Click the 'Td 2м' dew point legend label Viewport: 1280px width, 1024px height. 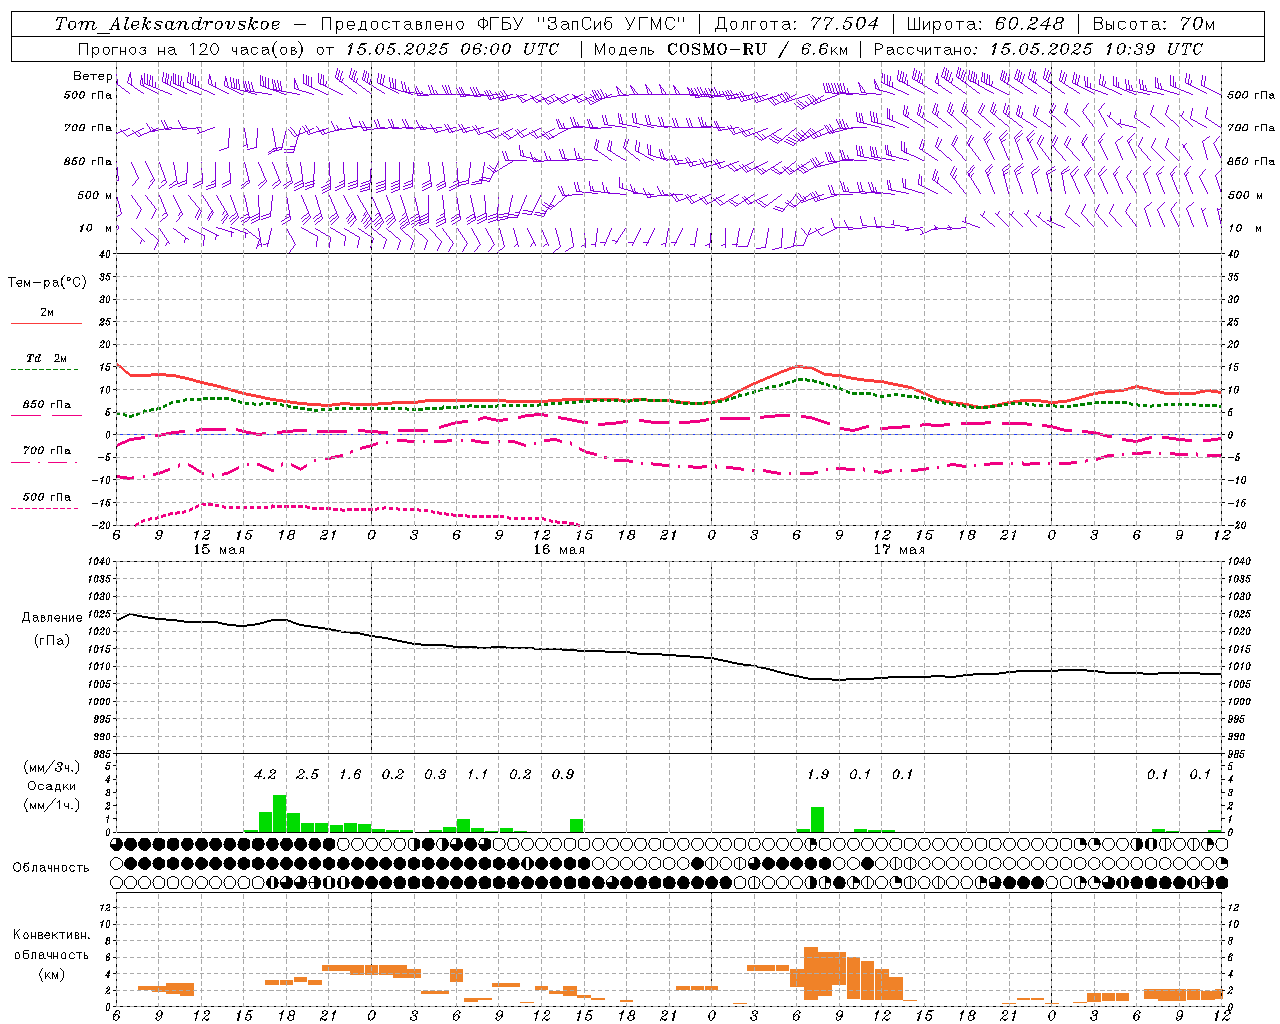pyautogui.click(x=47, y=358)
